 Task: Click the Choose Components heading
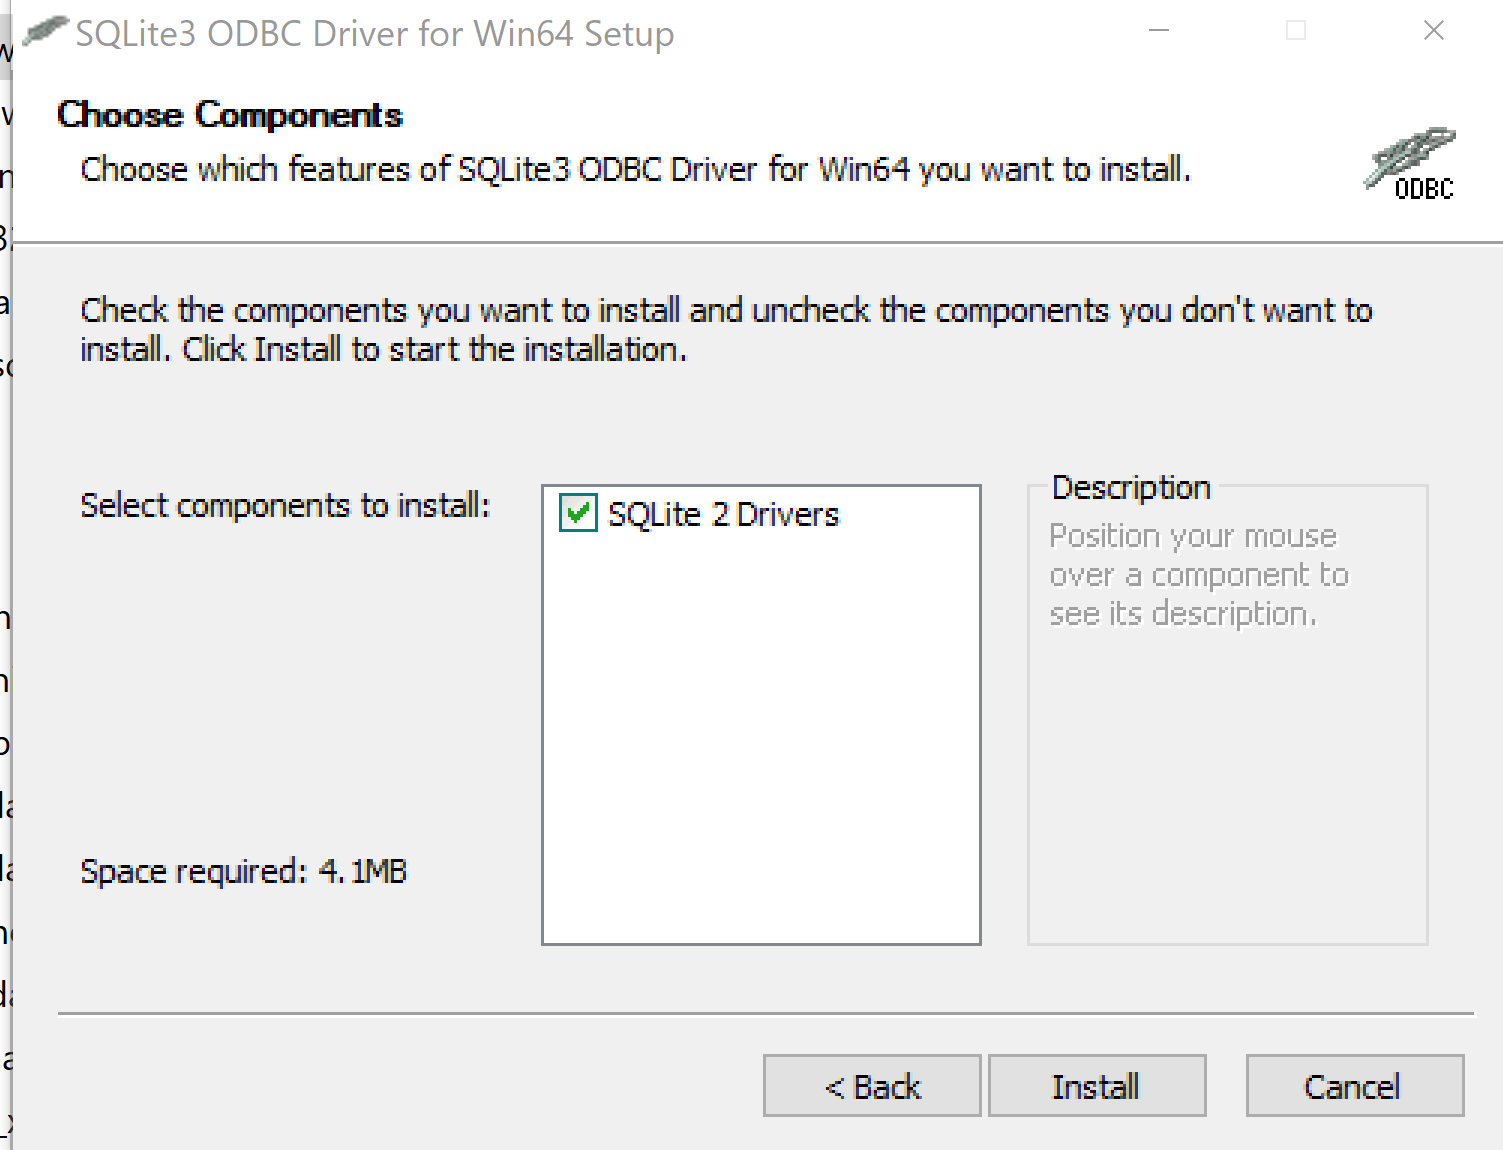(230, 114)
